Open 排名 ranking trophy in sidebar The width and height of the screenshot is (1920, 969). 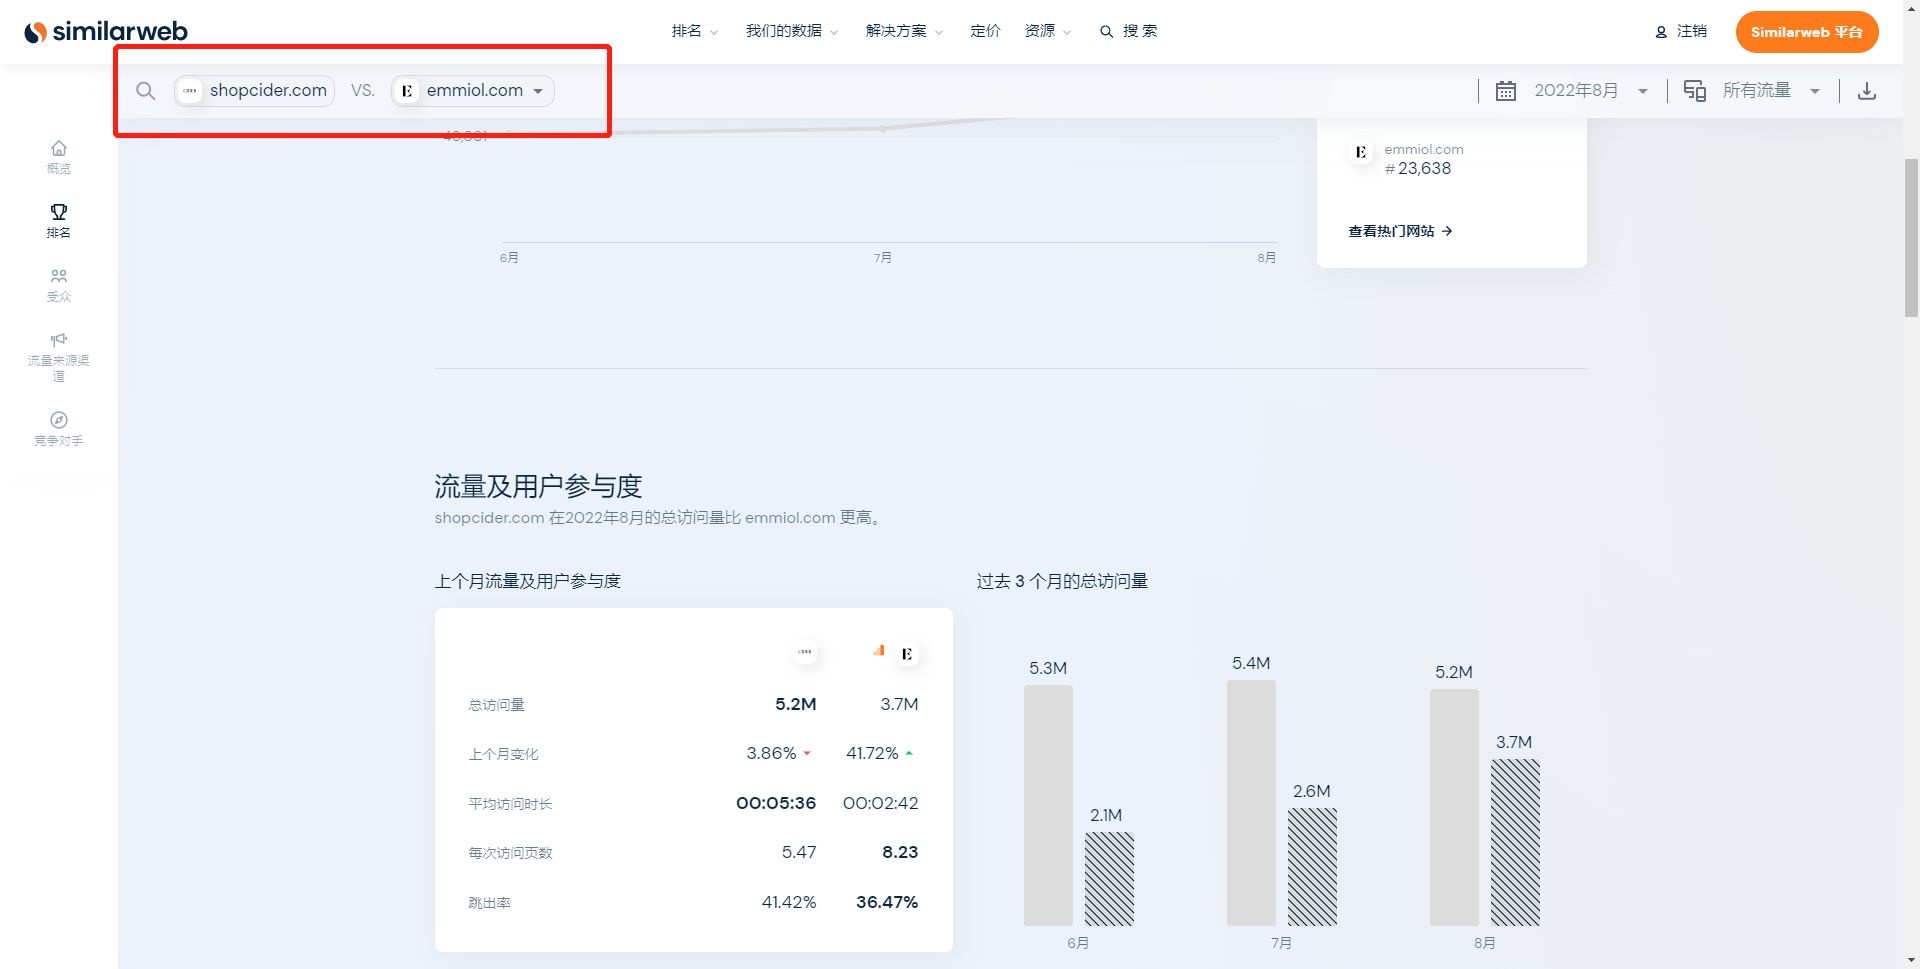click(59, 221)
